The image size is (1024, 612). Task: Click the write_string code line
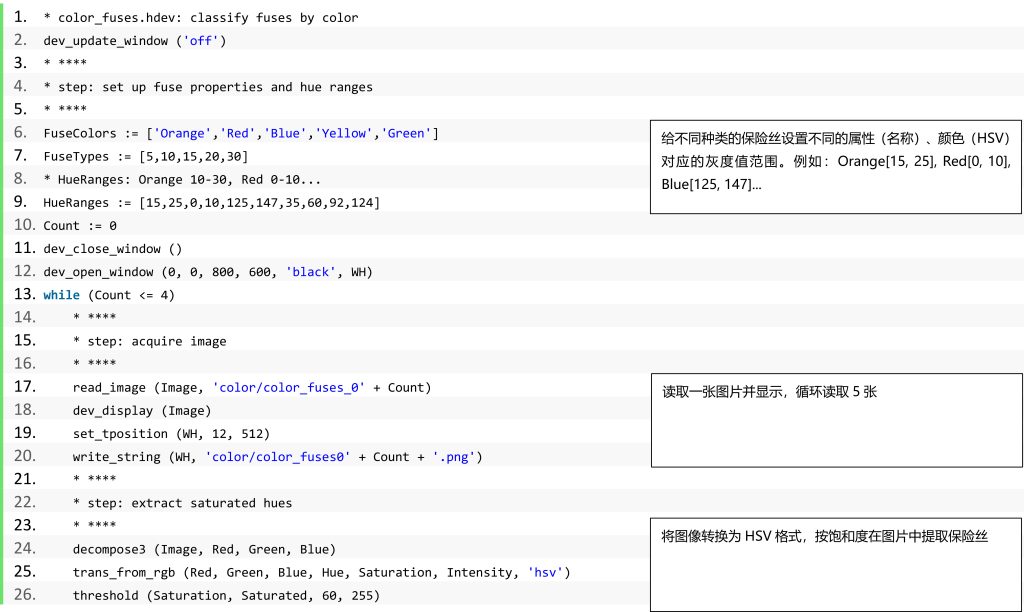pos(277,456)
